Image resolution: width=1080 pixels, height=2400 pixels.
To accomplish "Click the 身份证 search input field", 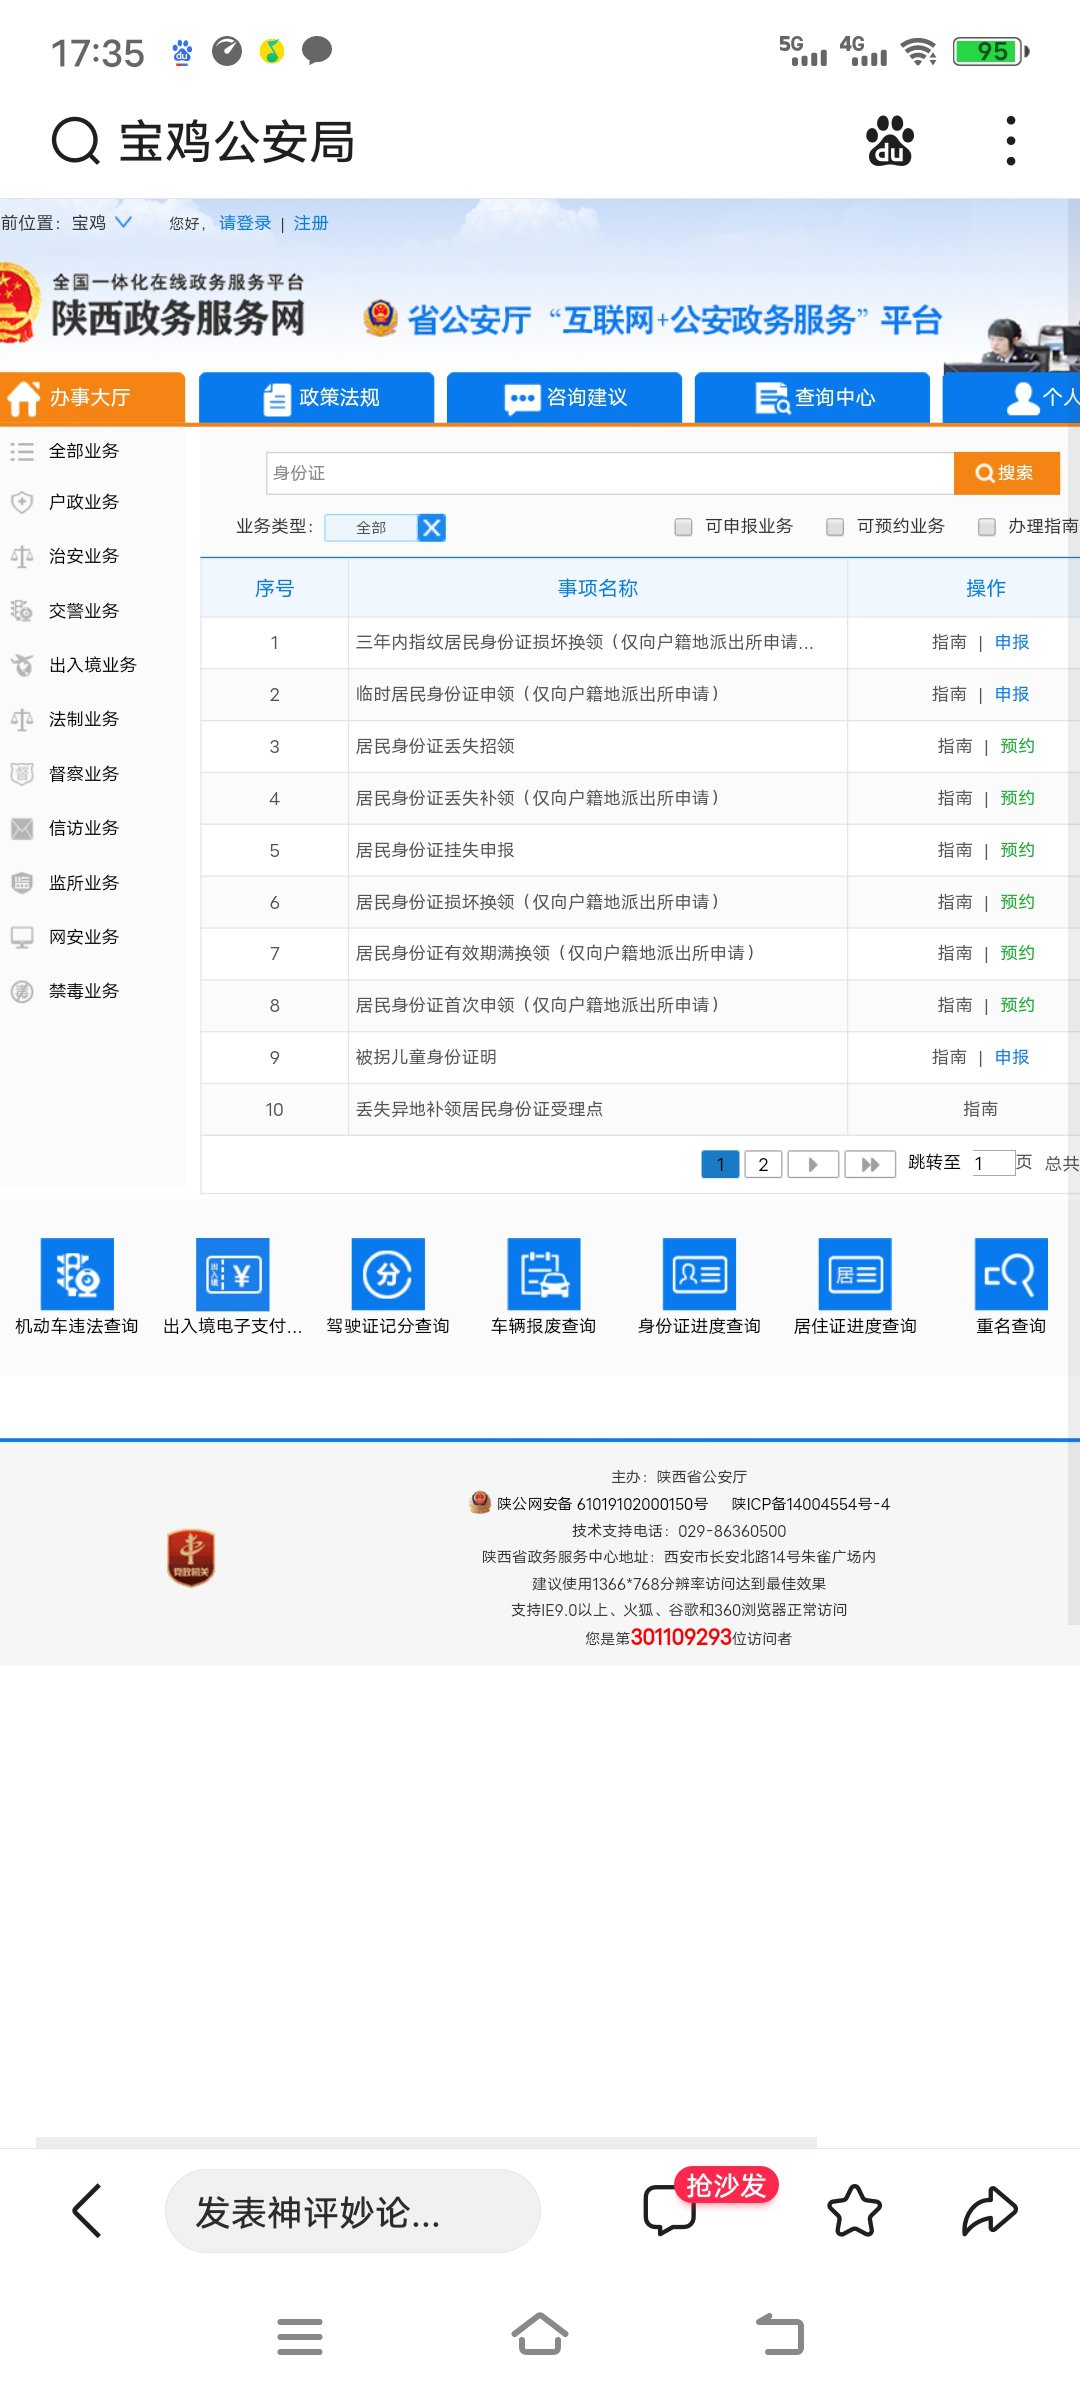I will (x=608, y=473).
